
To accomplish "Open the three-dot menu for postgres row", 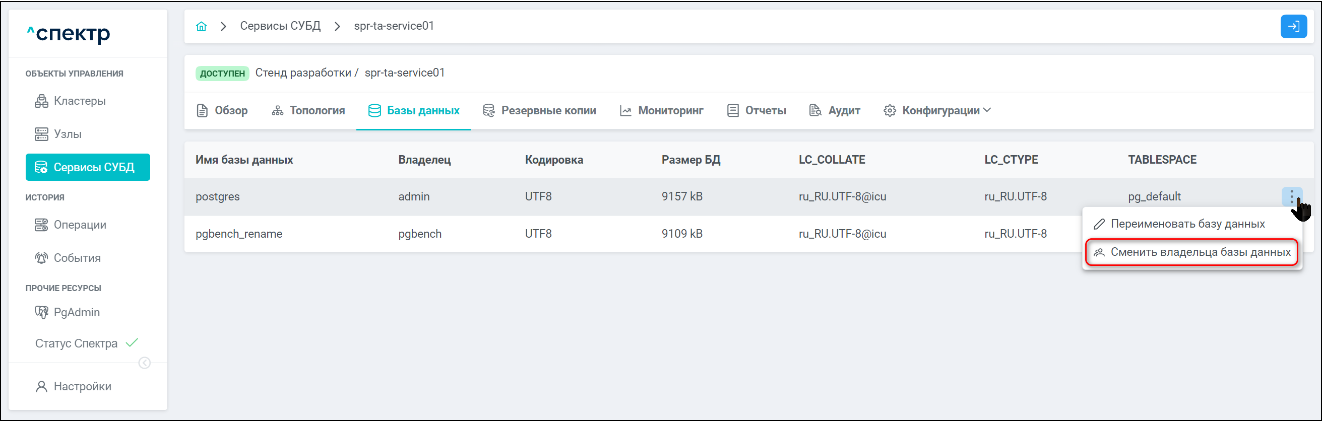I will point(1292,197).
